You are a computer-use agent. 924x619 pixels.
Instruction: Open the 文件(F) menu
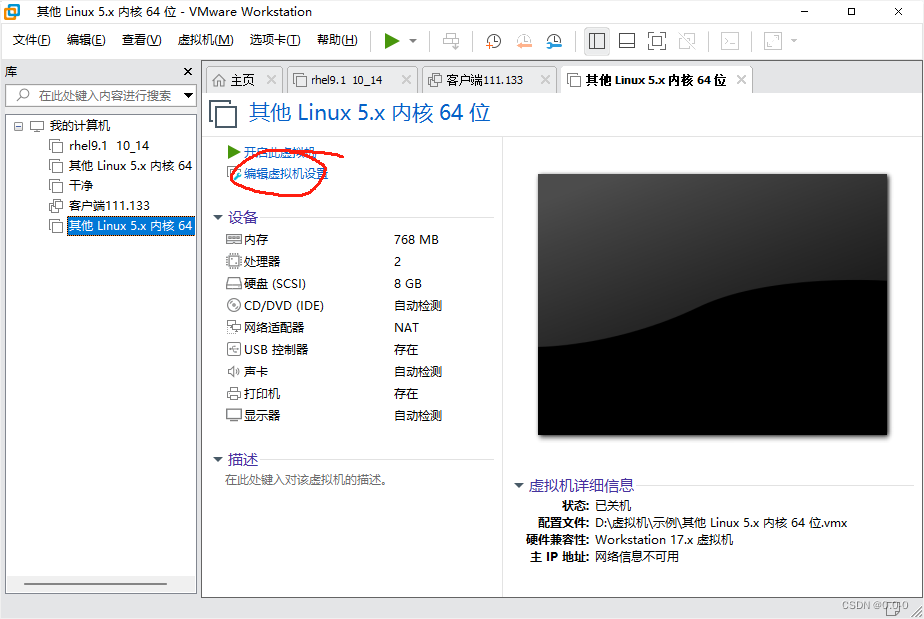pos(32,40)
